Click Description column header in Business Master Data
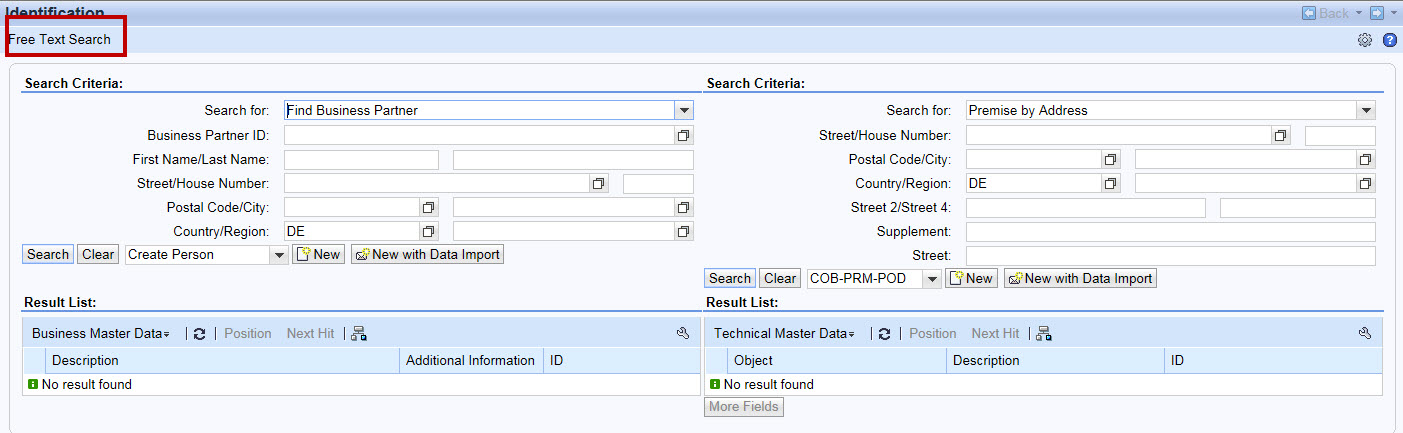 [x=222, y=361]
